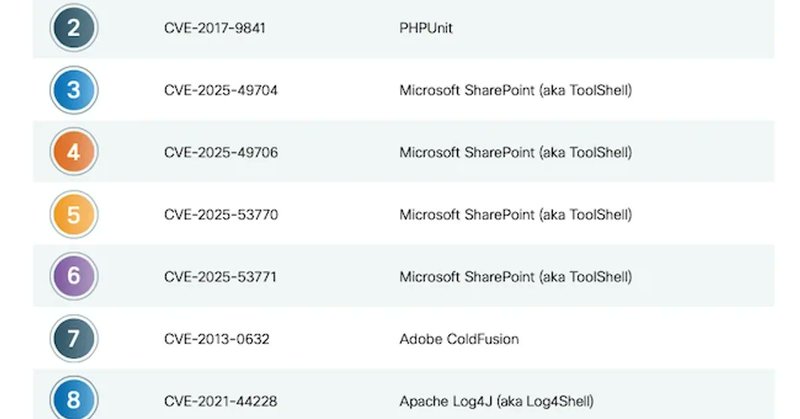Select the CVE-2025-49704 identifier text
This screenshot has height=419, width=800.
click(x=220, y=91)
